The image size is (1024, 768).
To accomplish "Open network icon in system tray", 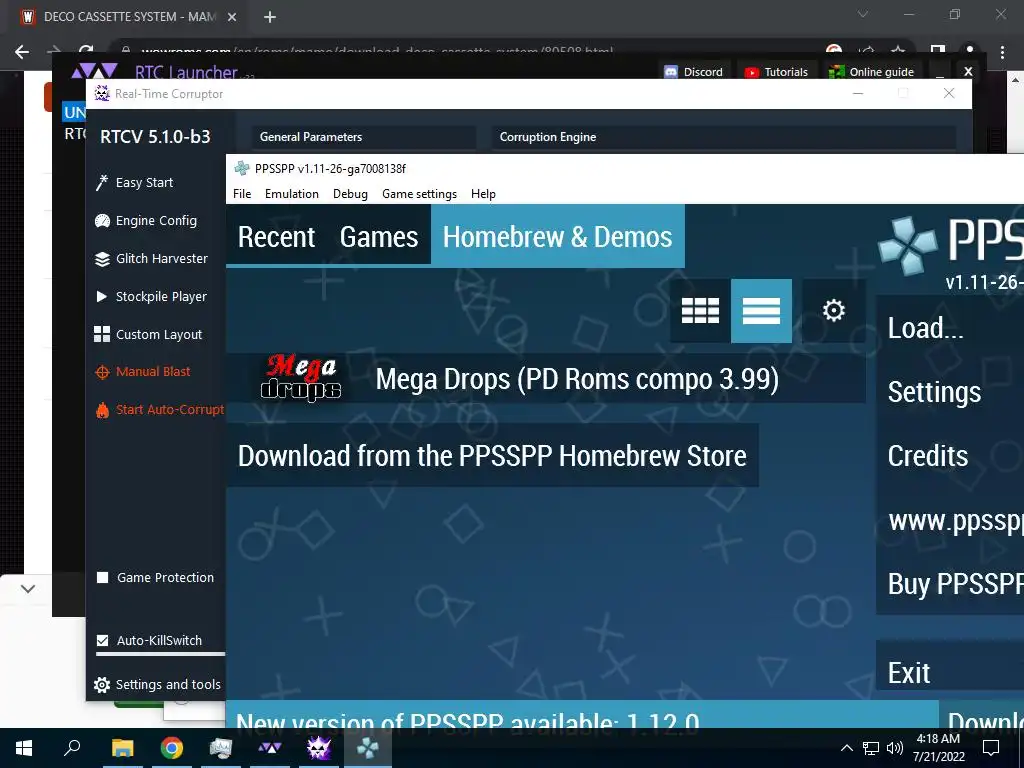I will point(871,748).
